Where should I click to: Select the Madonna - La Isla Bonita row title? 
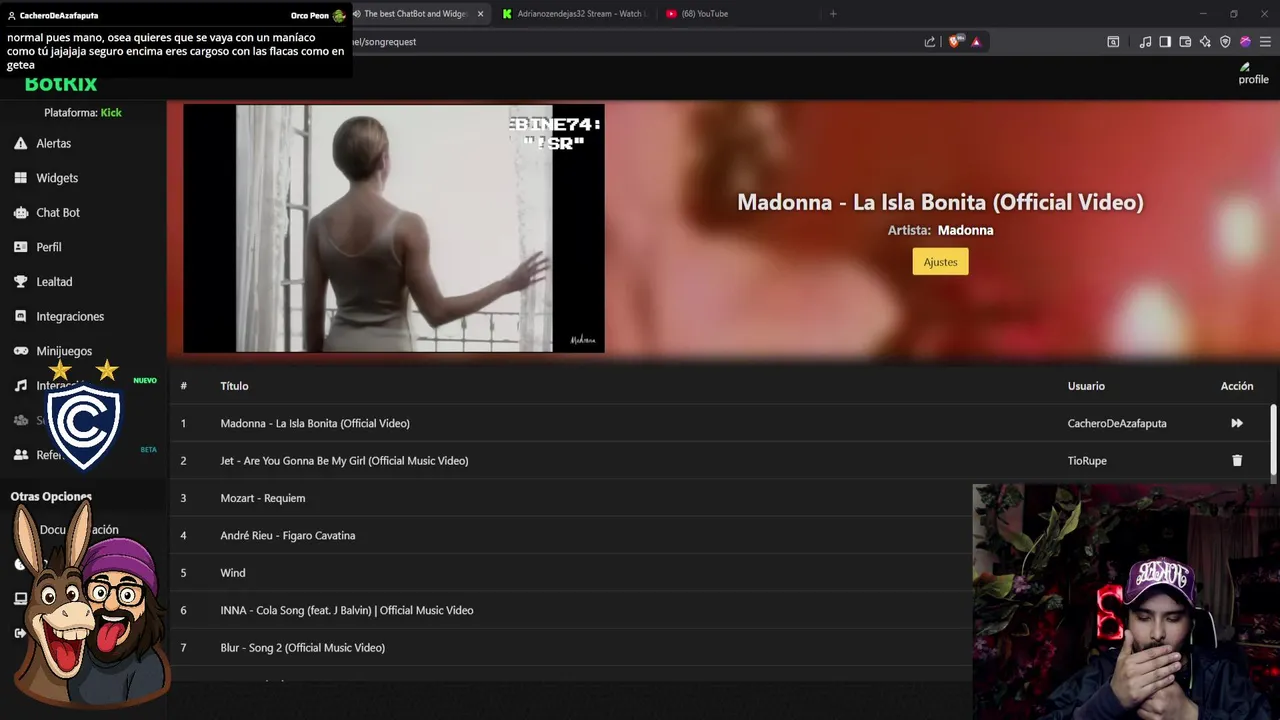click(x=315, y=423)
